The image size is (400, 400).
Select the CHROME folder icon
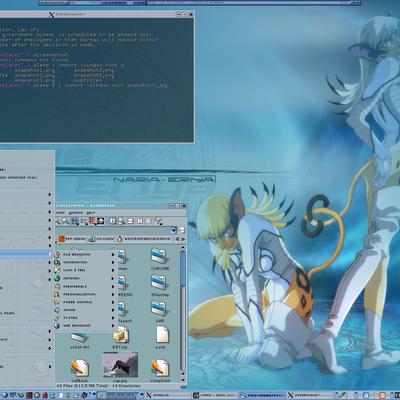[160, 256]
